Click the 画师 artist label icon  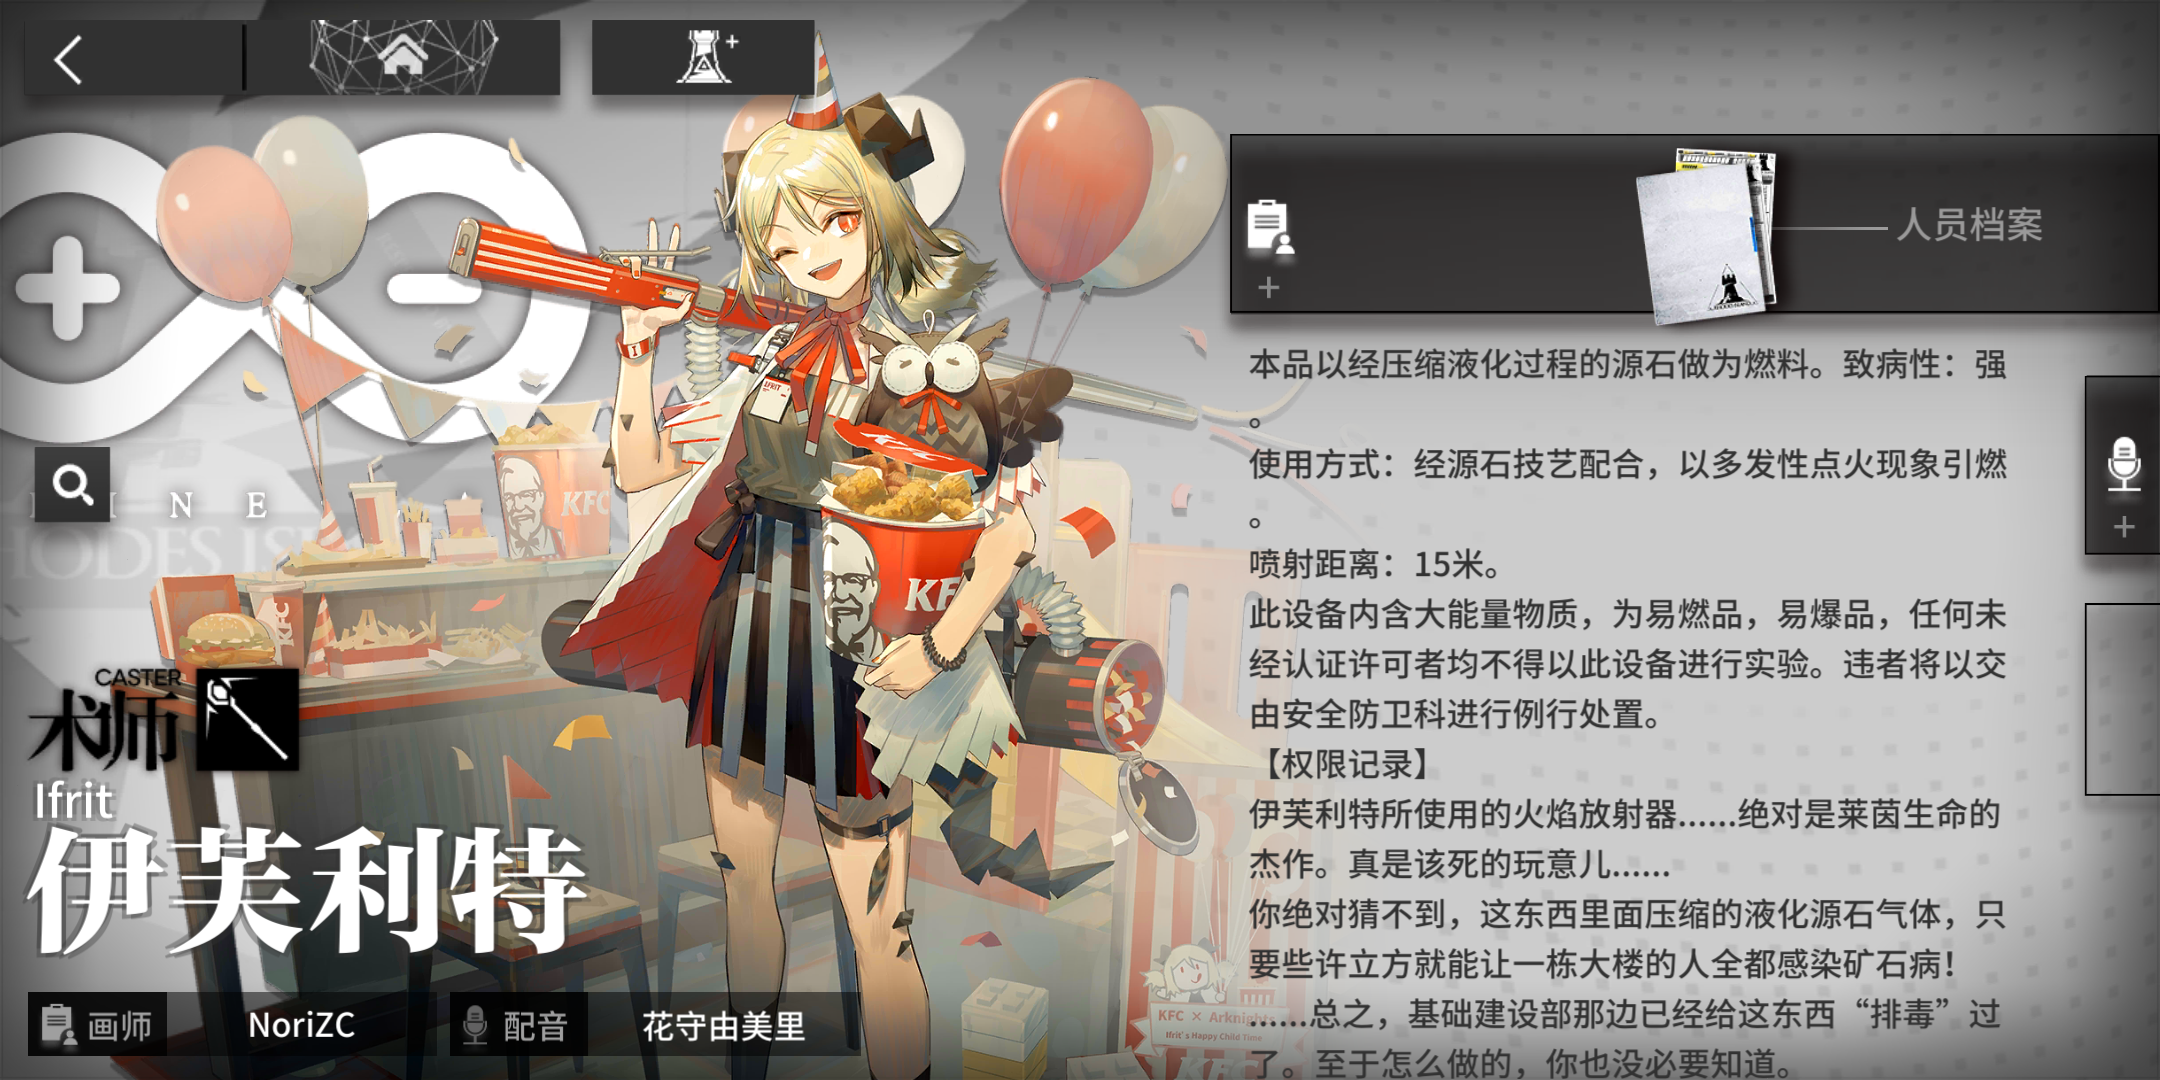tap(58, 1025)
